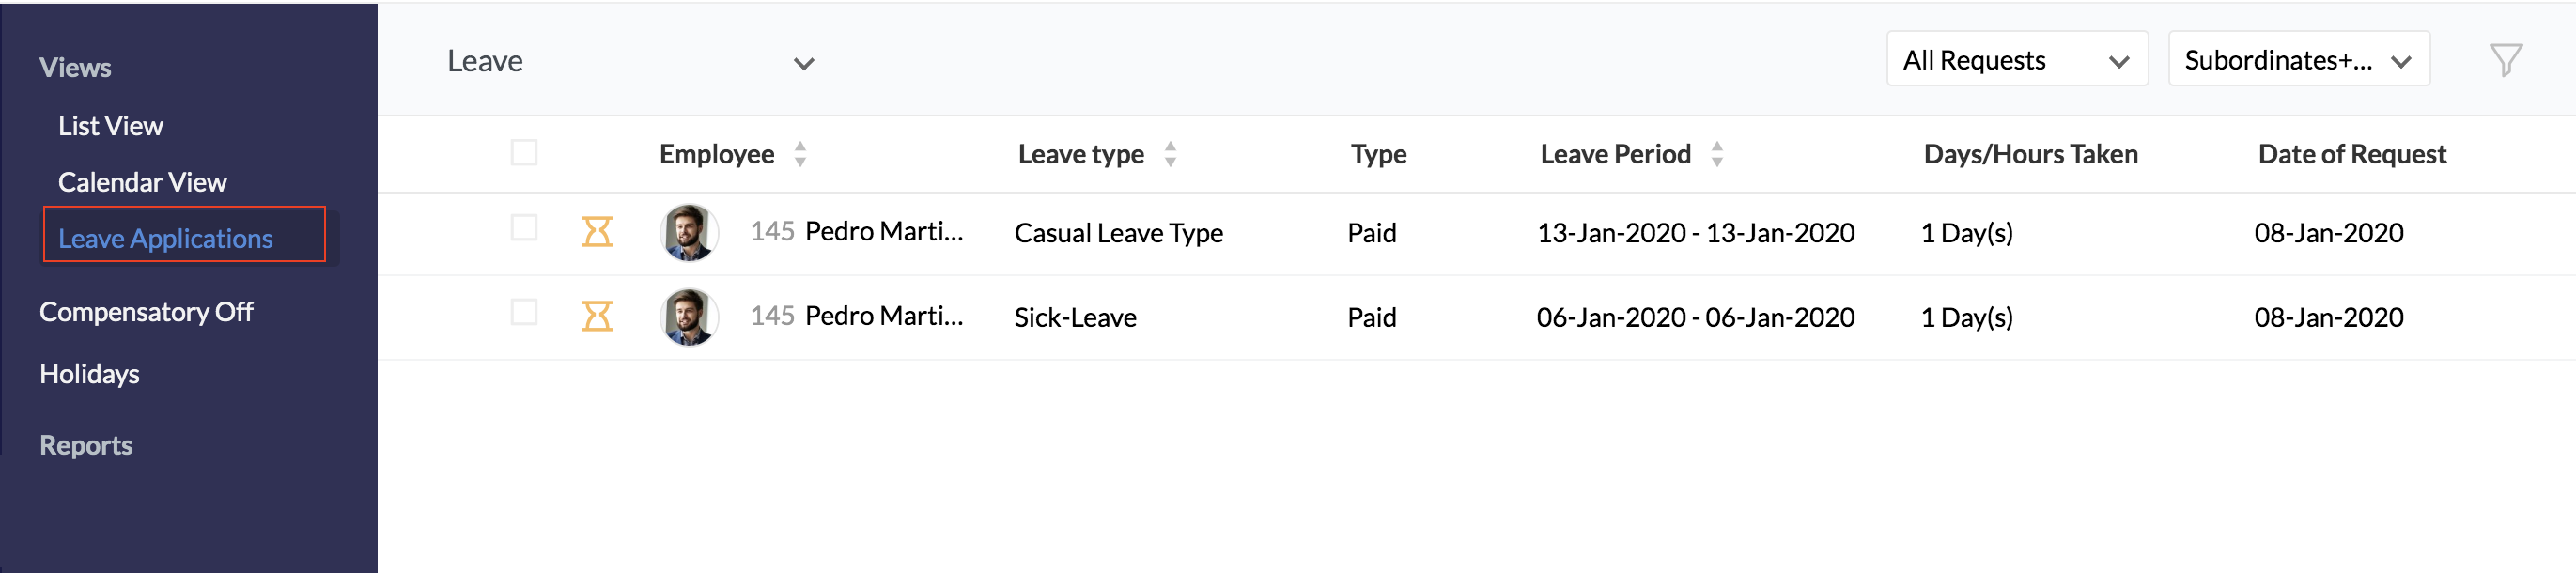Screen dimensions: 2576x573
Task: Open the Subordinates+ dropdown
Action: pyautogui.click(x=2298, y=60)
